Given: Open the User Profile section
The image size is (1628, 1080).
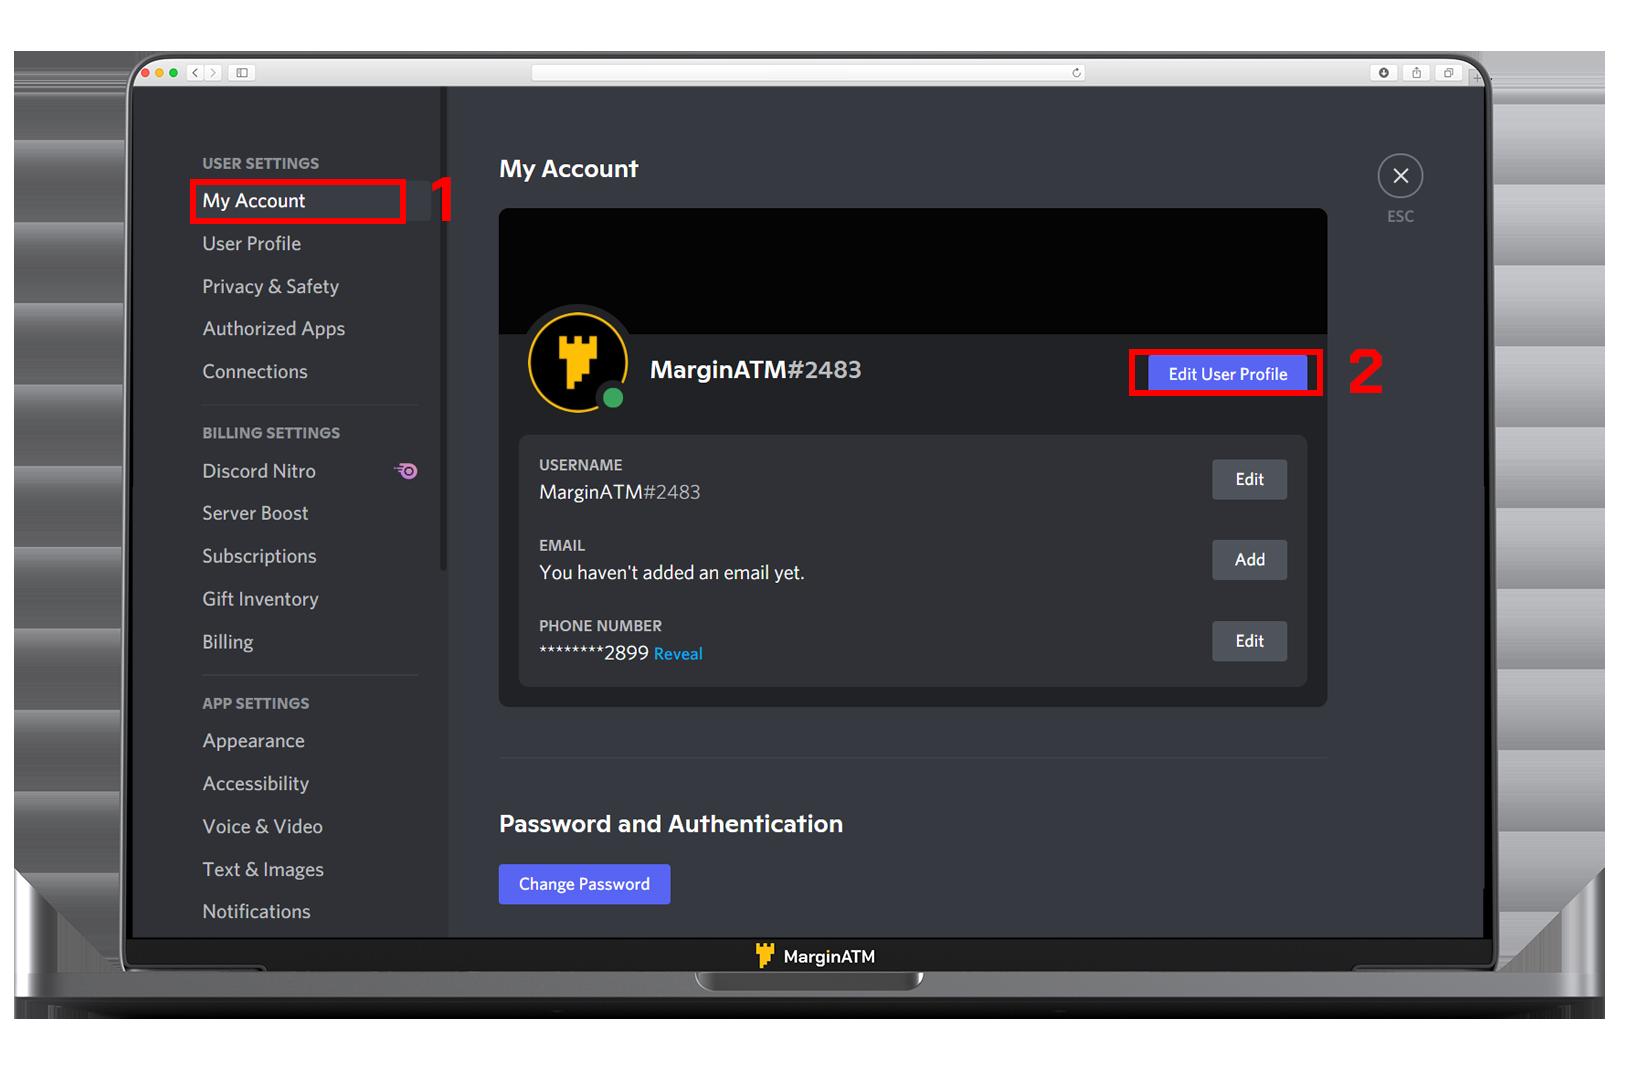Looking at the screenshot, I should [251, 244].
